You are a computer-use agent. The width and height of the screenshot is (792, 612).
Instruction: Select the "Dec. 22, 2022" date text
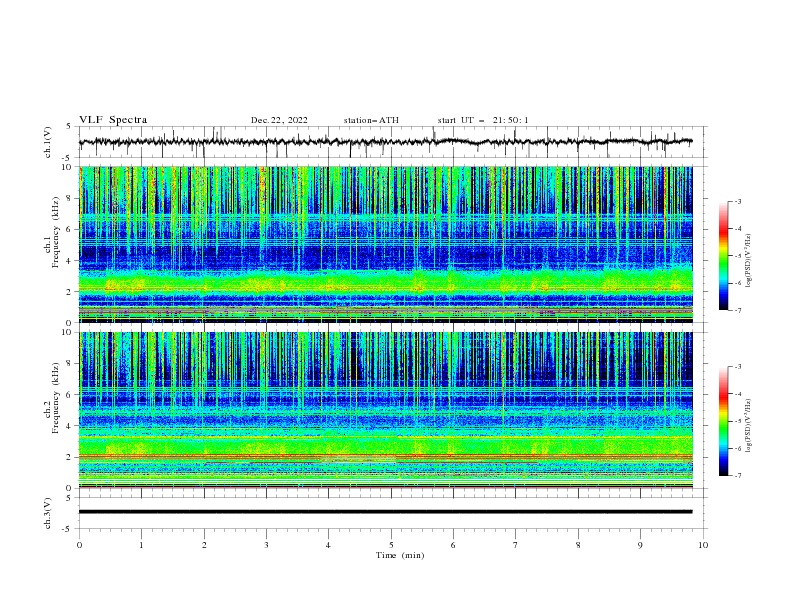279,120
